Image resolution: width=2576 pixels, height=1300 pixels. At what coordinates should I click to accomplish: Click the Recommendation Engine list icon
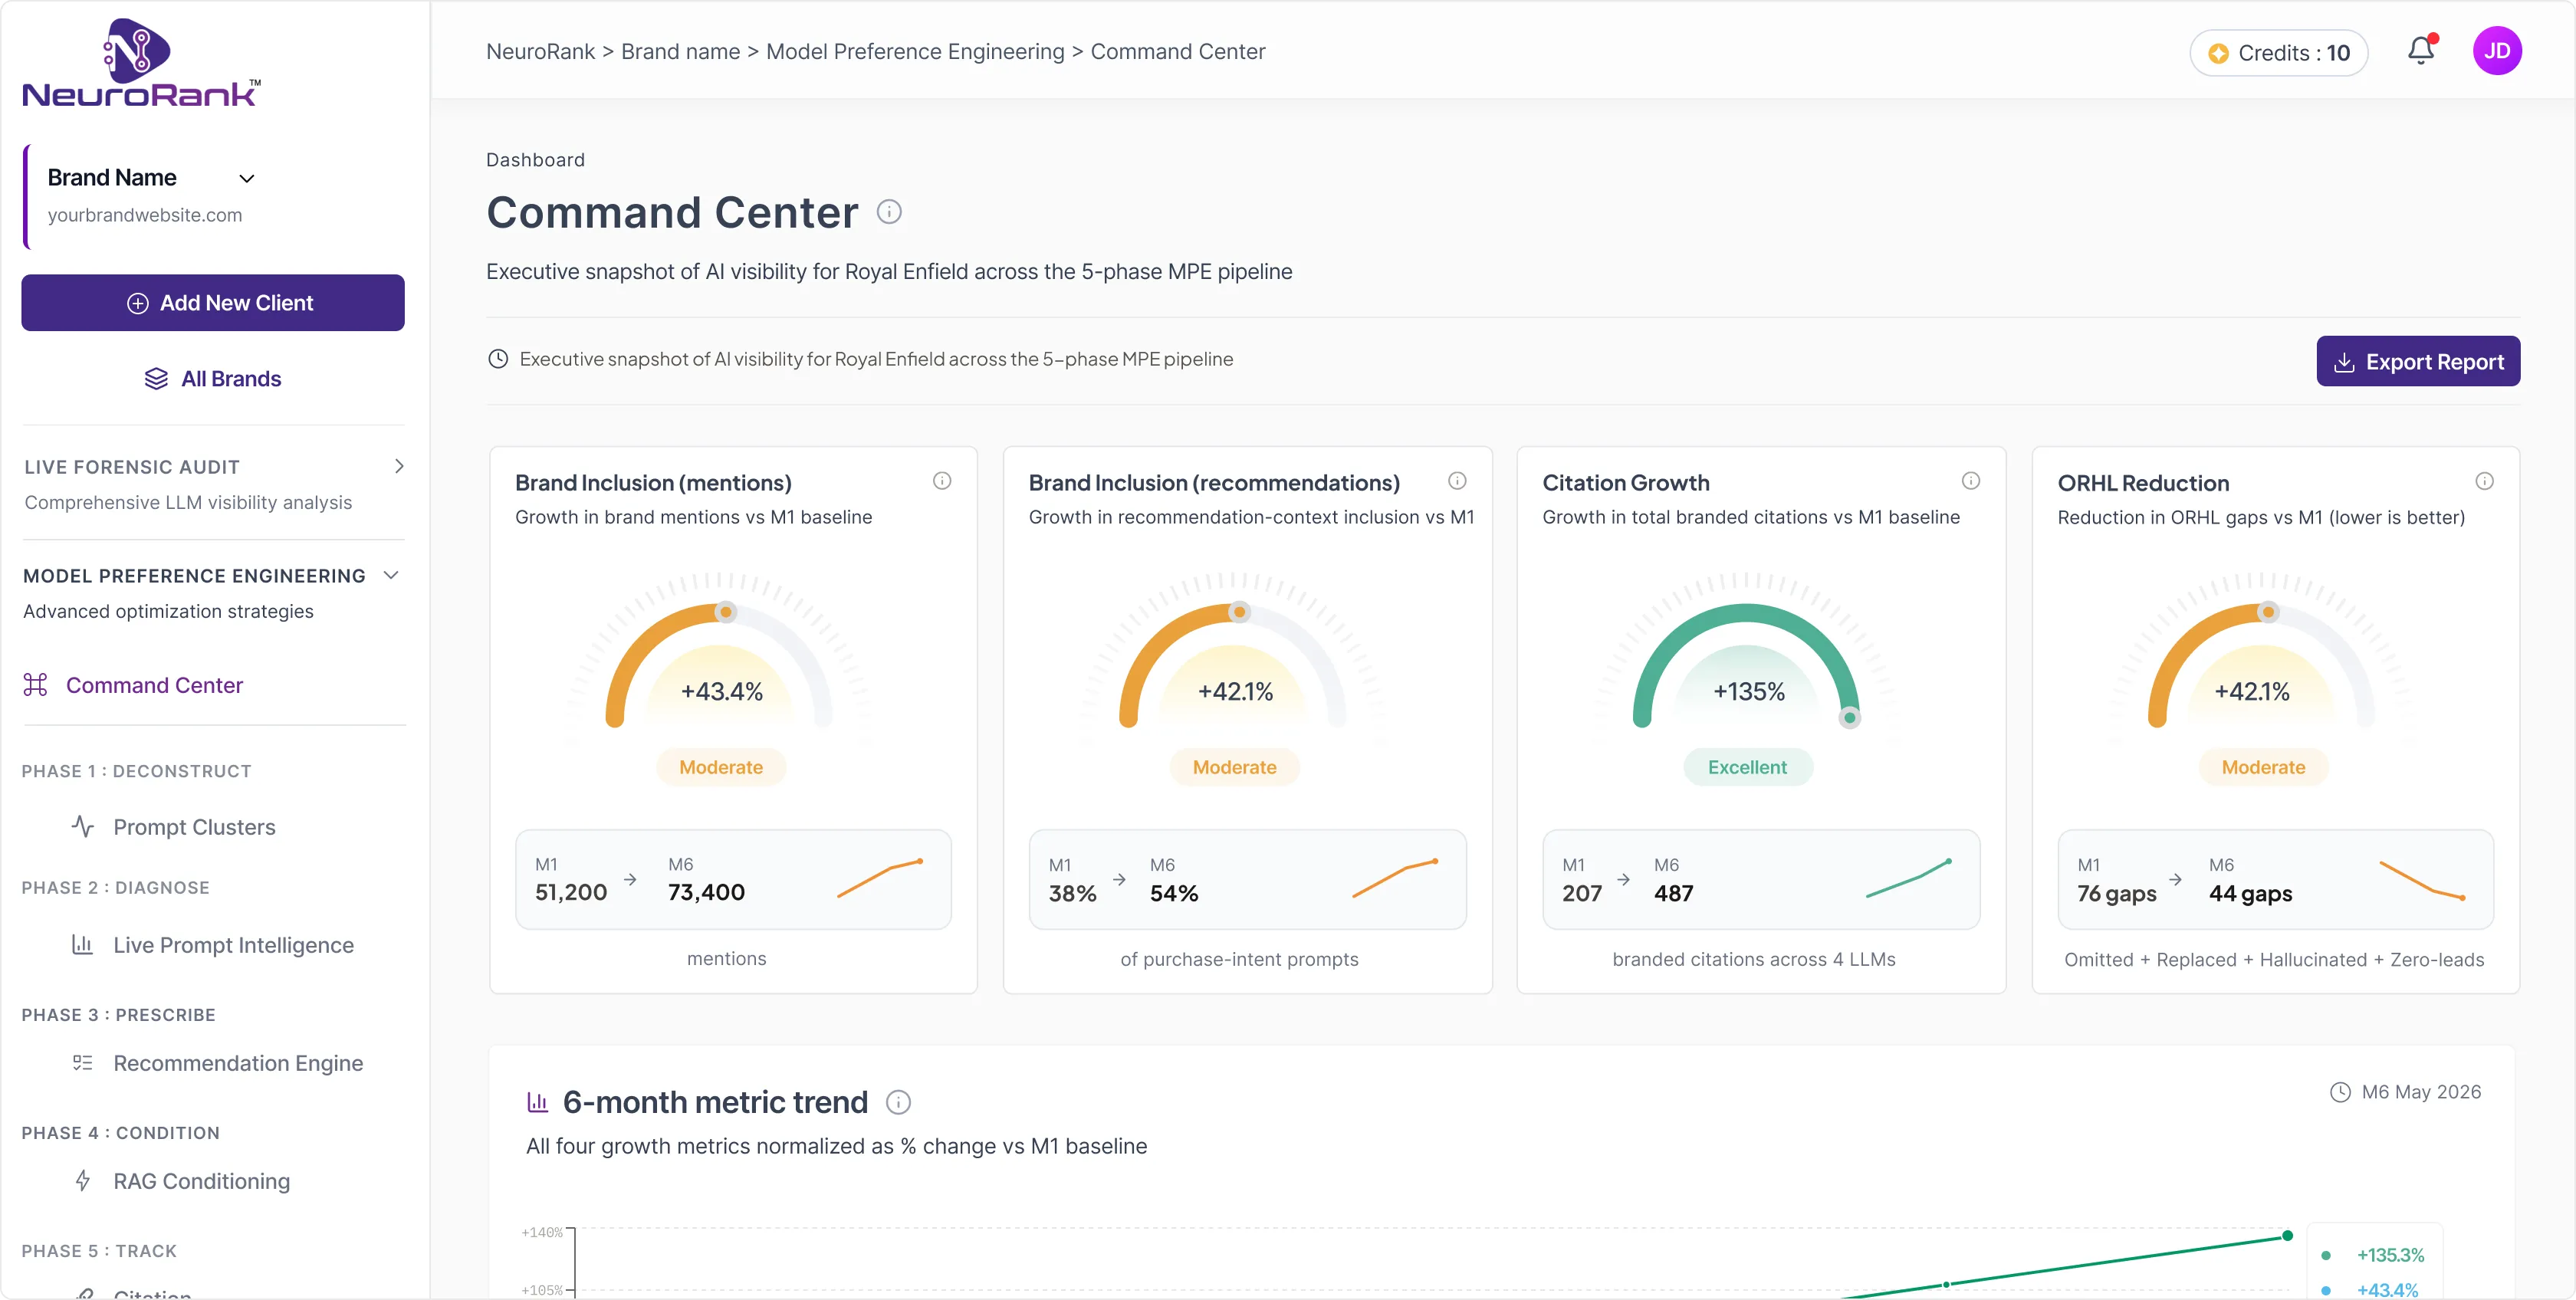tap(83, 1062)
